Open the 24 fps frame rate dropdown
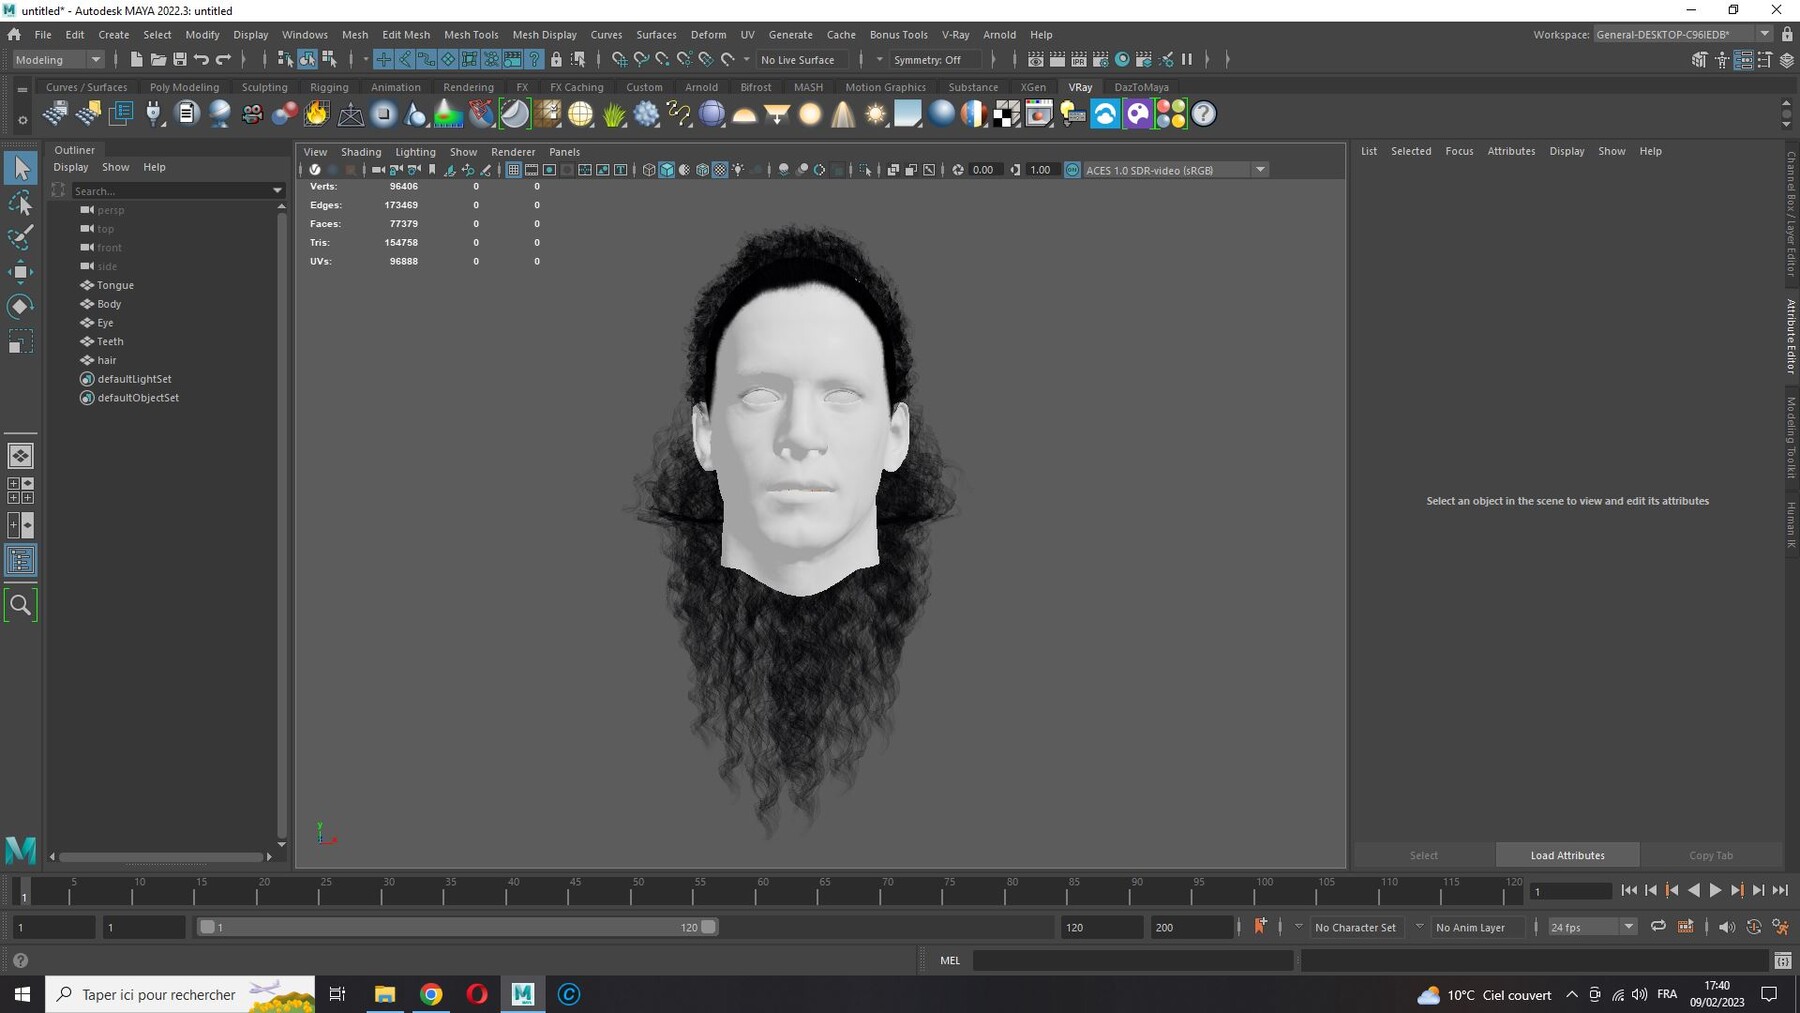Image resolution: width=1800 pixels, height=1013 pixels. tap(1591, 927)
